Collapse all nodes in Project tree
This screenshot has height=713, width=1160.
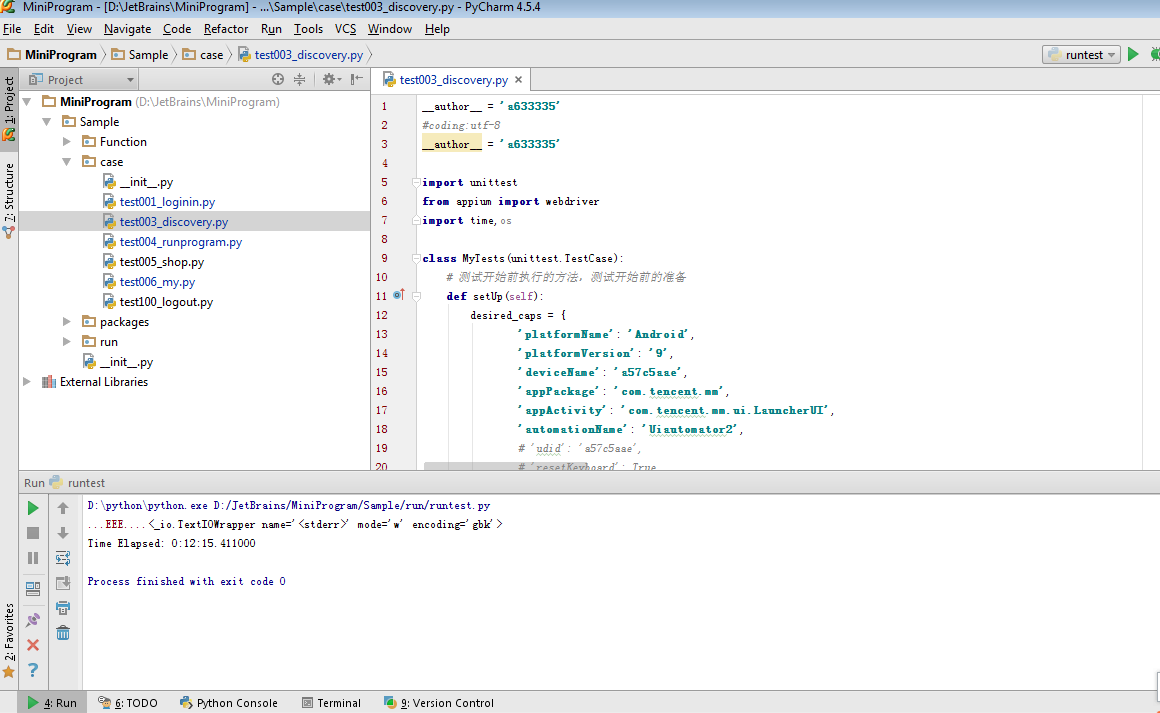[x=300, y=79]
